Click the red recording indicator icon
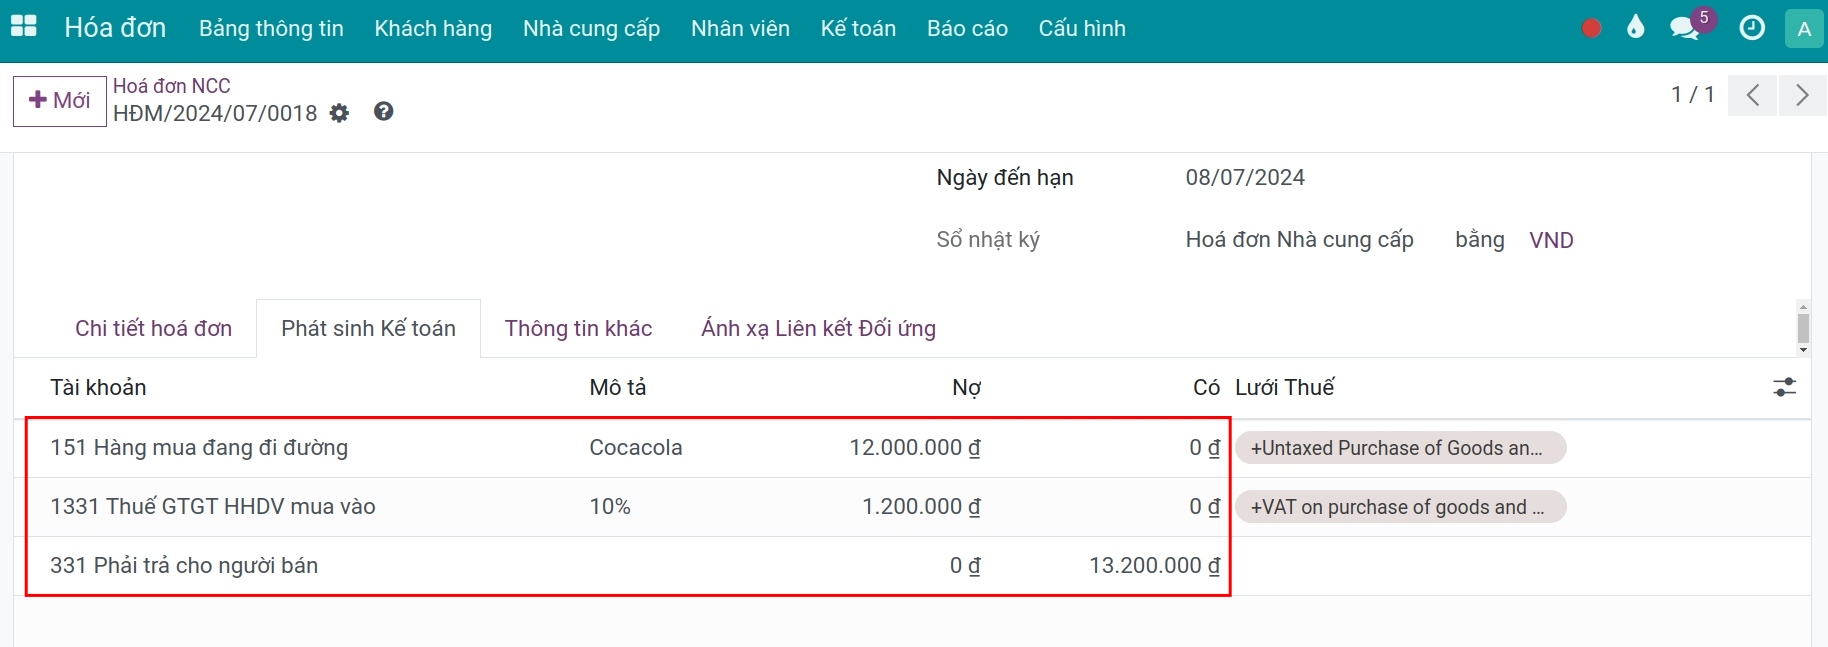 tap(1592, 28)
